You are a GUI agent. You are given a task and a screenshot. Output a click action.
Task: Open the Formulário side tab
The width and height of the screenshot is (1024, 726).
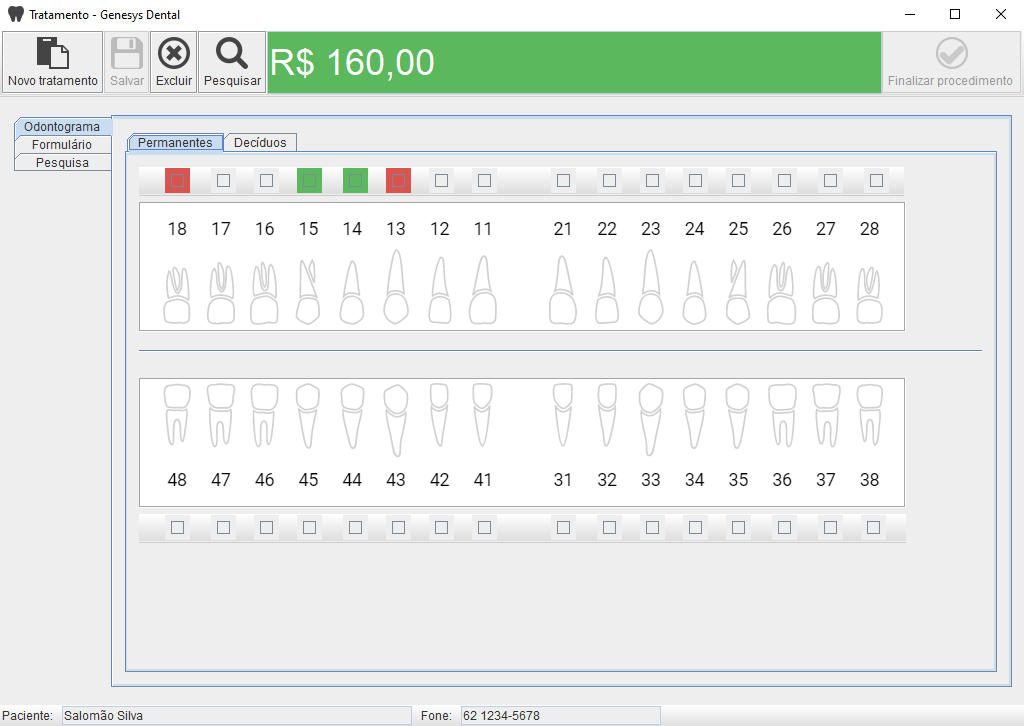tap(62, 145)
